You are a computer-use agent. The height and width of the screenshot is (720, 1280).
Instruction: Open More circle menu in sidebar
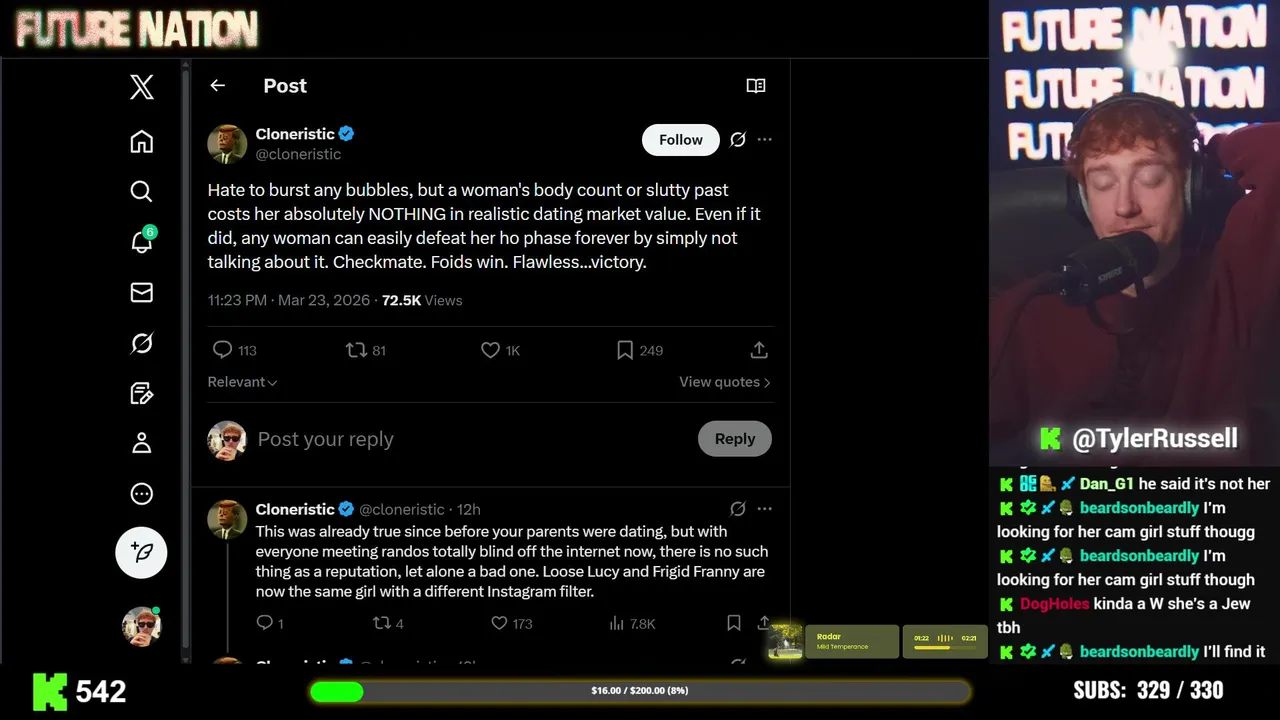click(142, 494)
